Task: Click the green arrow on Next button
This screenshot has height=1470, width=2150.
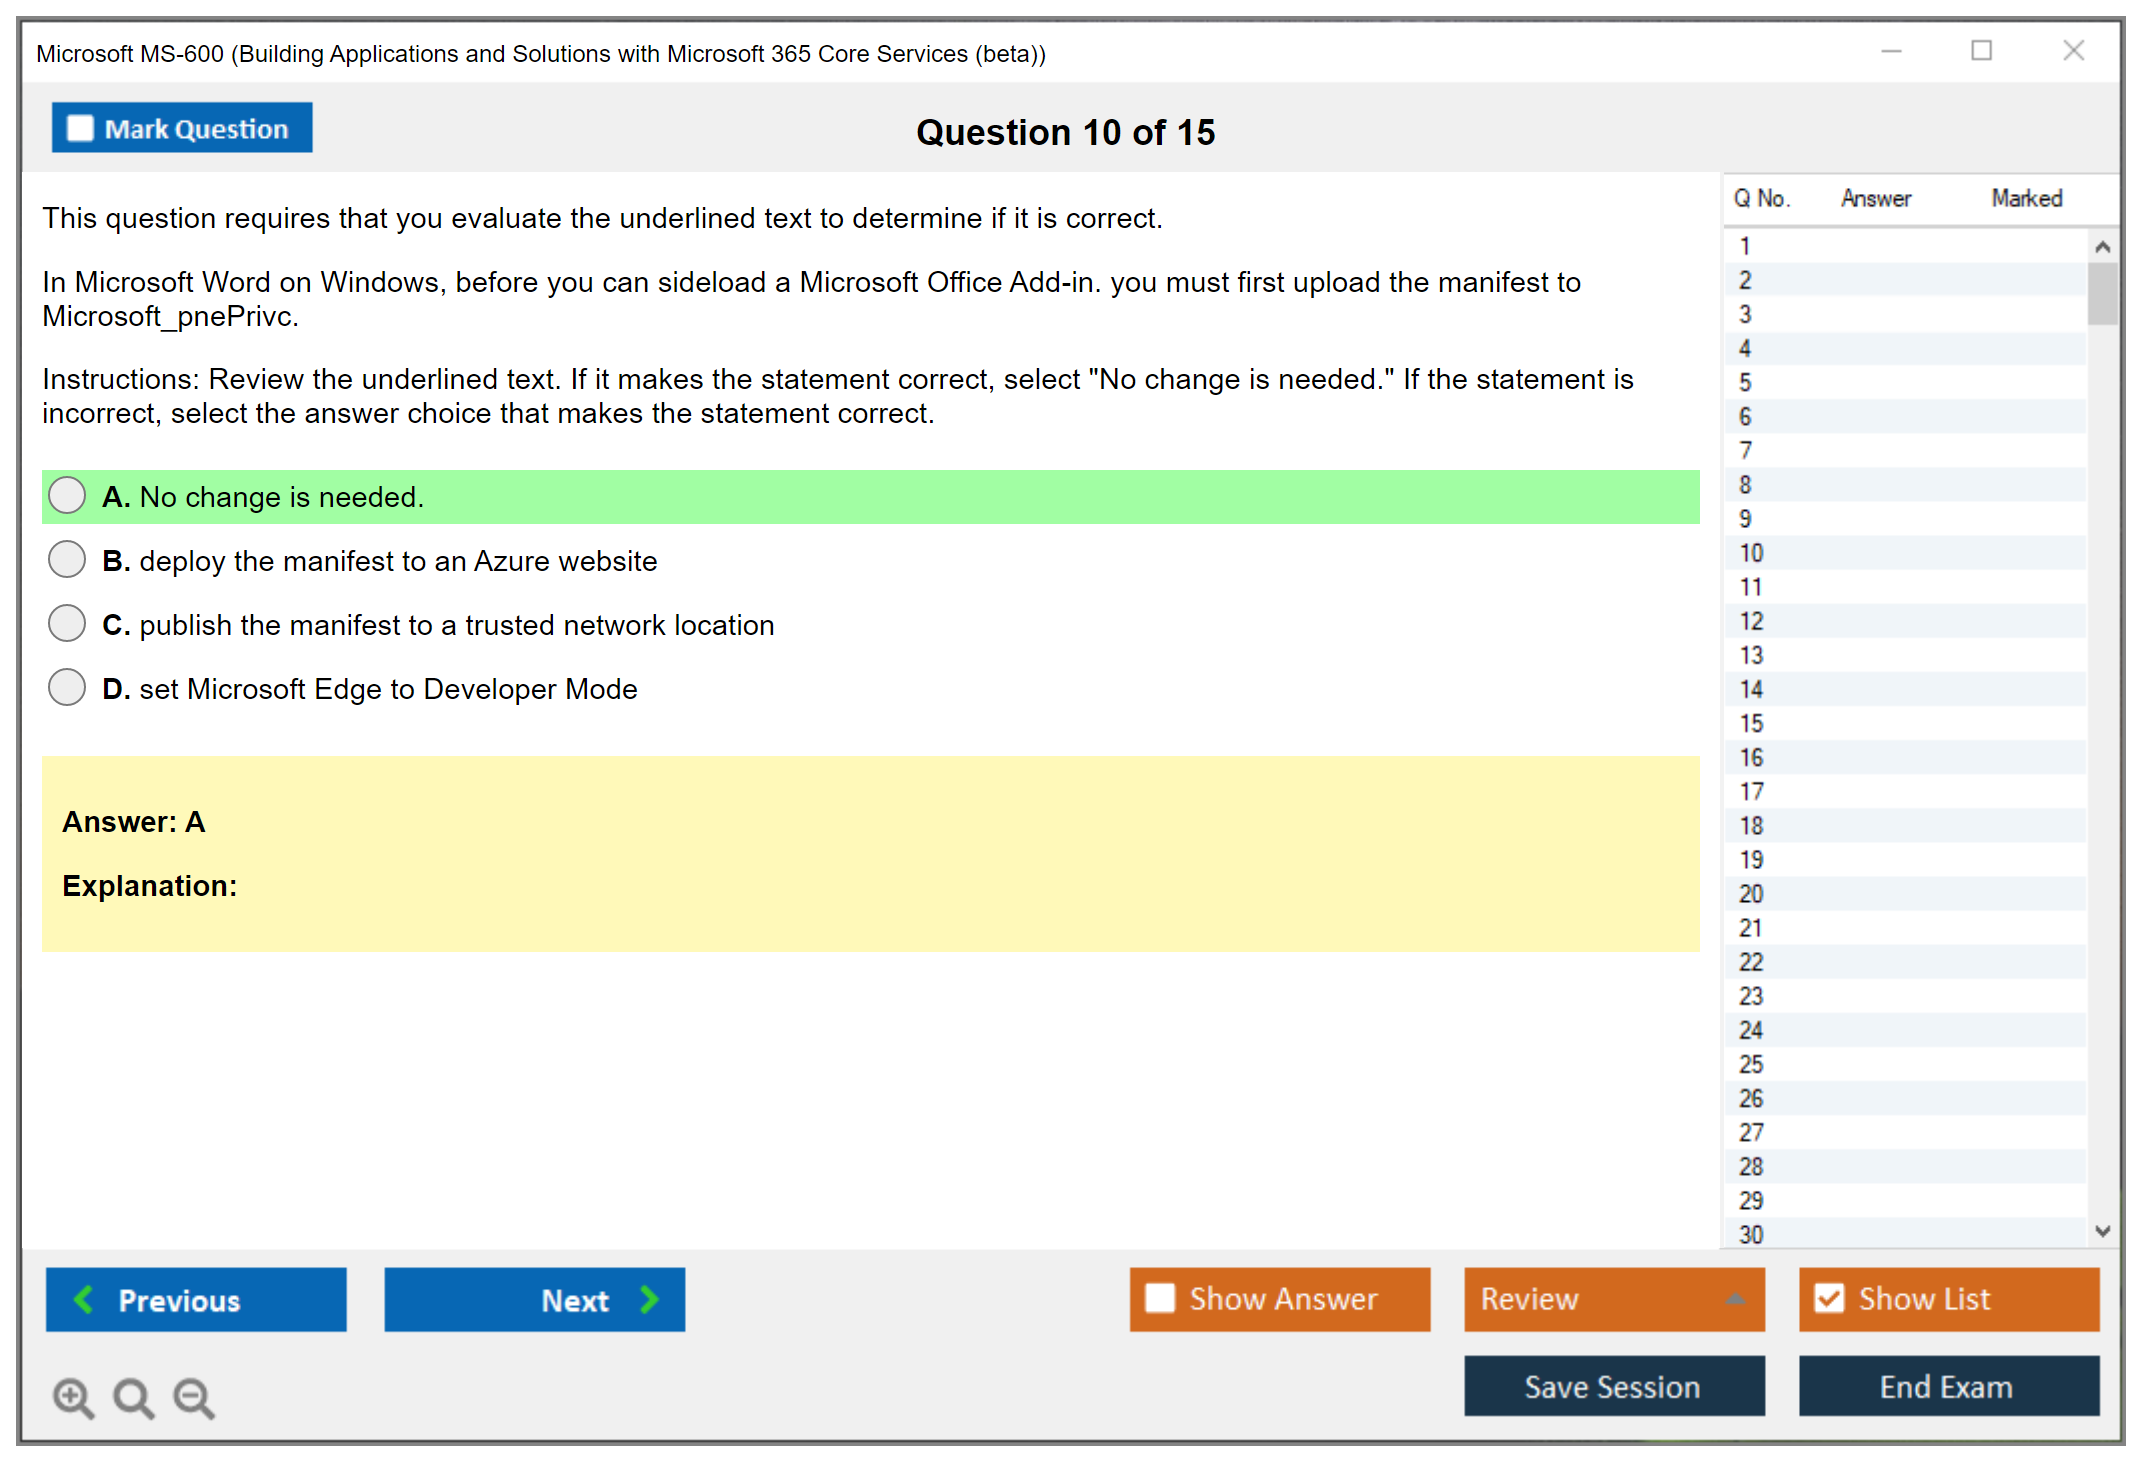Action: pyautogui.click(x=650, y=1299)
